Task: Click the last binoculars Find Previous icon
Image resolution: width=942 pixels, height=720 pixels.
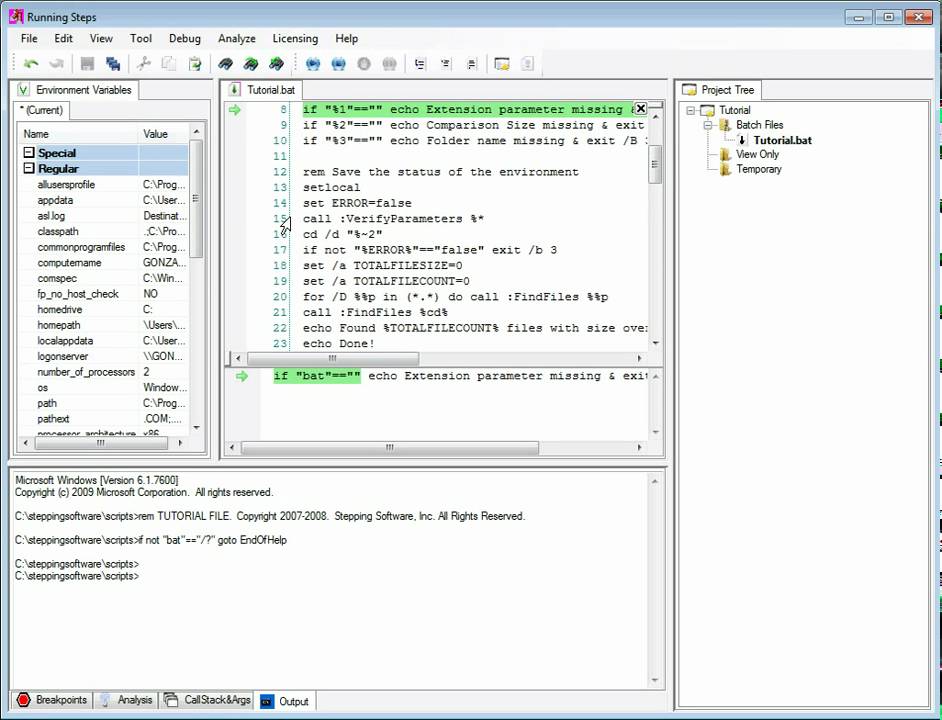Action: click(276, 64)
